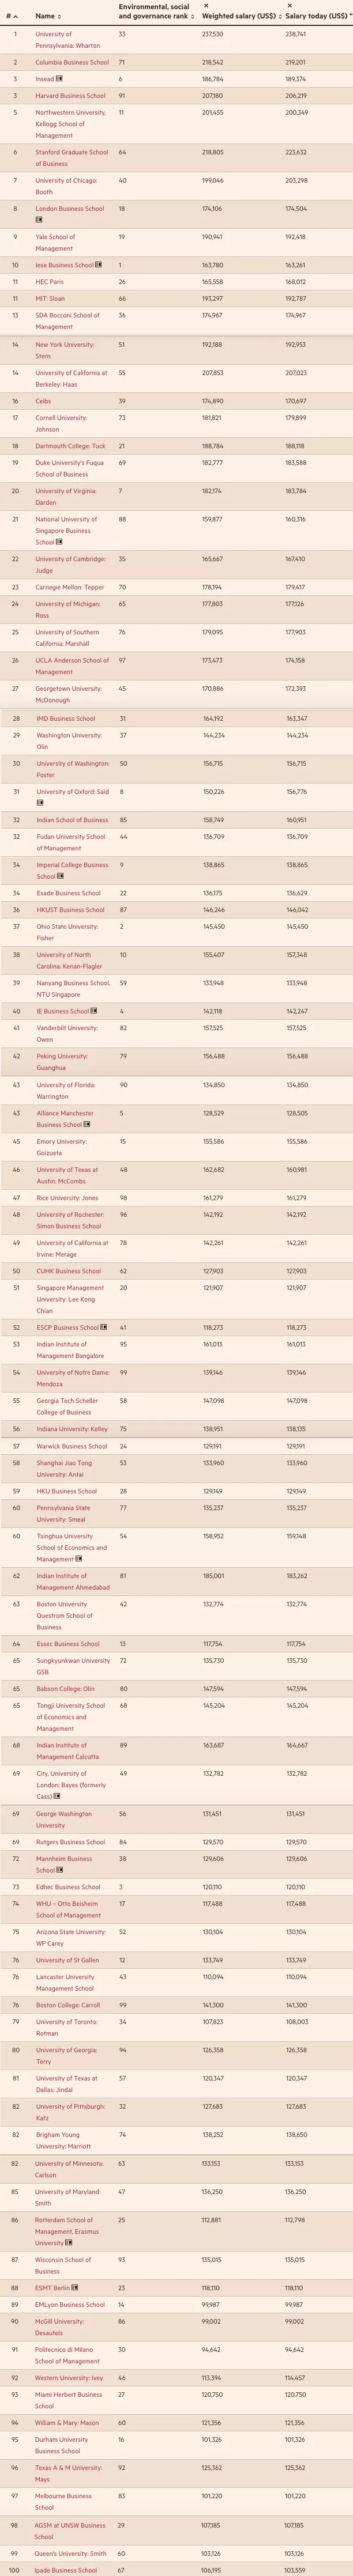The height and width of the screenshot is (2576, 353).
Task: Click the badge icon next to ESCP Business School
Action: pos(104,1327)
